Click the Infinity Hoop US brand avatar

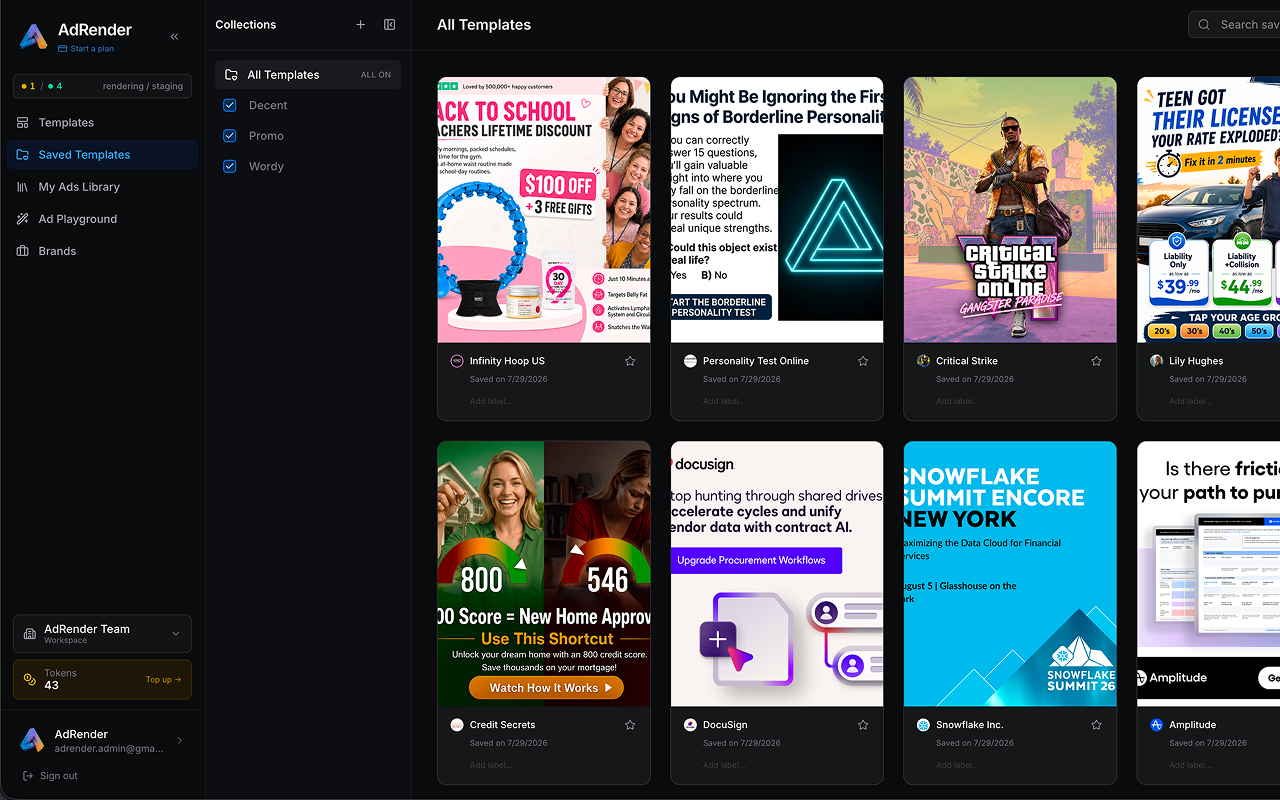coord(457,361)
